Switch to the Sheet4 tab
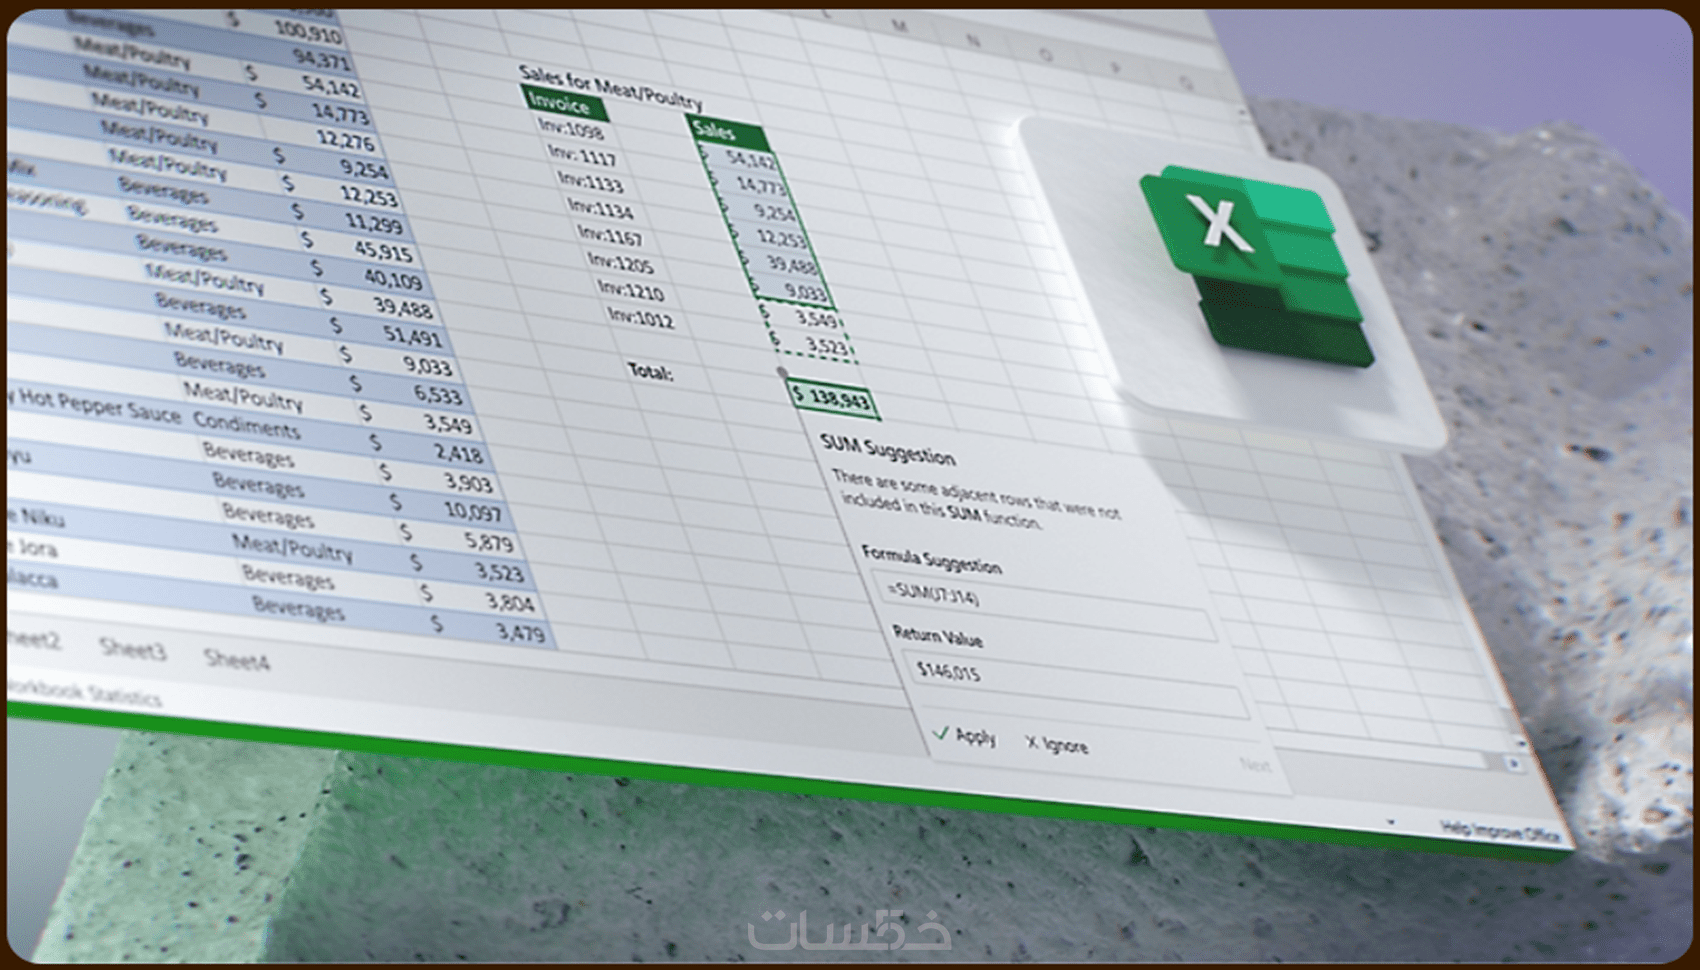This screenshot has width=1700, height=970. coord(236,658)
